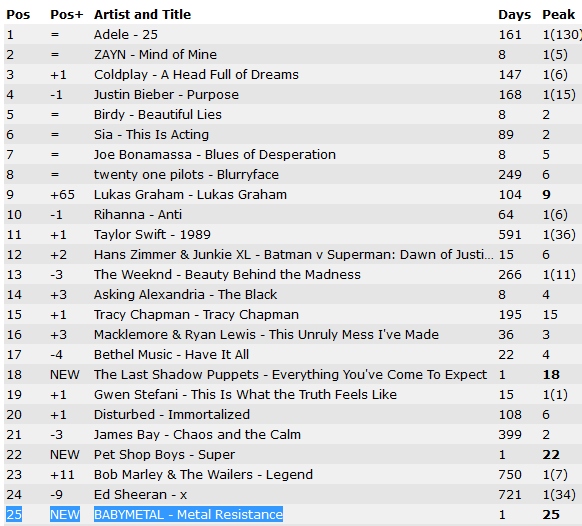Screen dimensions: 582x526
Task: Click the Days column header
Action: pos(514,14)
